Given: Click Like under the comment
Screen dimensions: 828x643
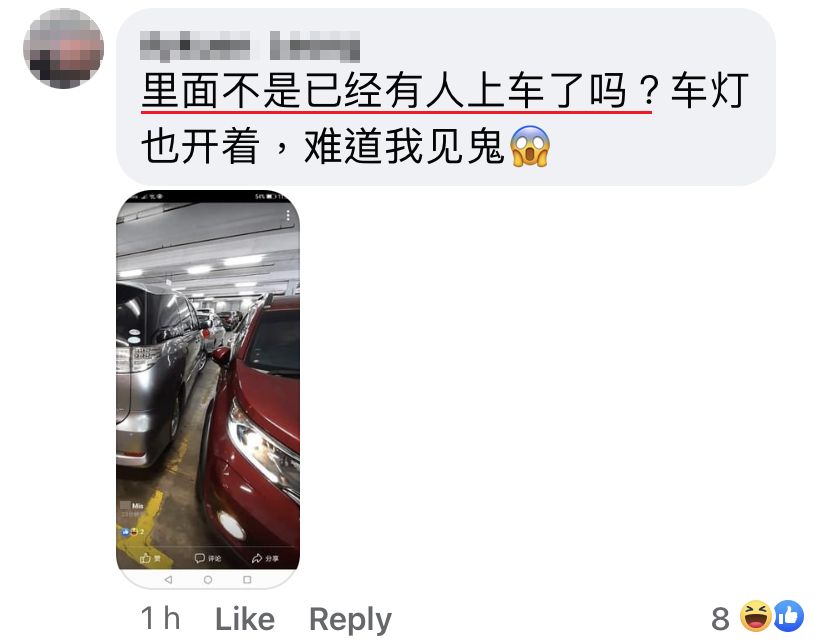Looking at the screenshot, I should (x=245, y=619).
